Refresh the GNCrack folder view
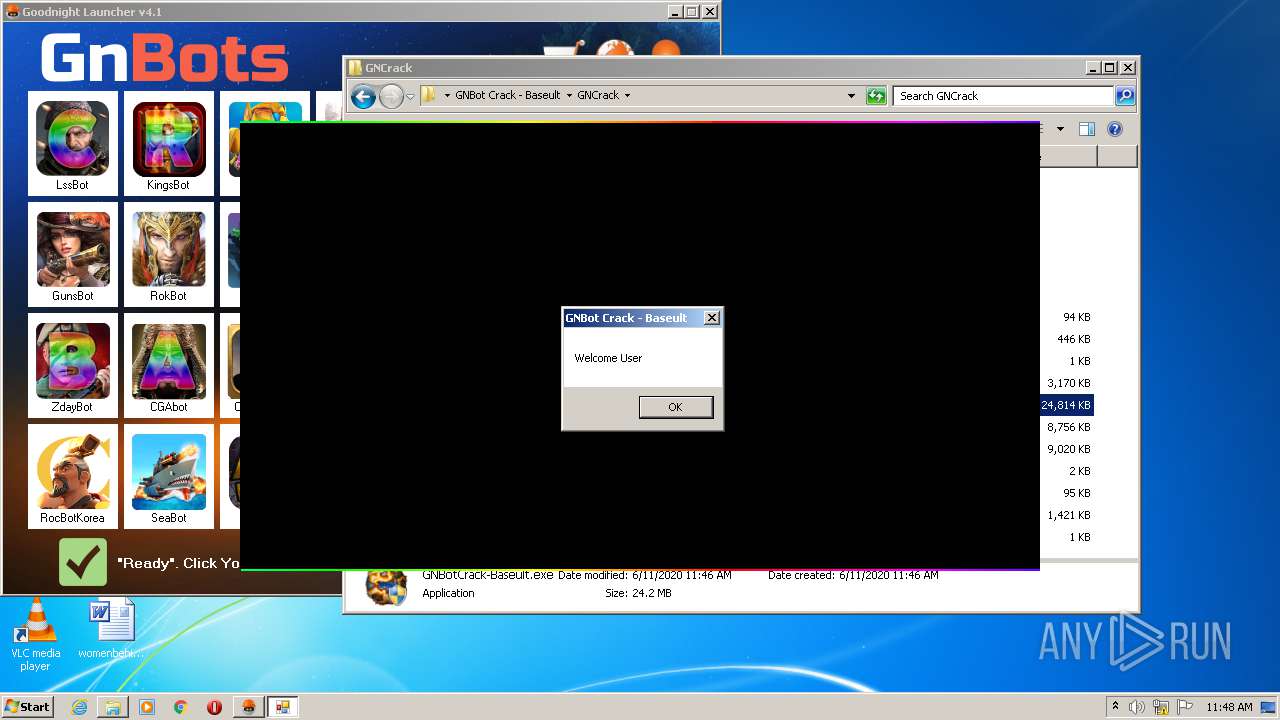 pos(876,96)
